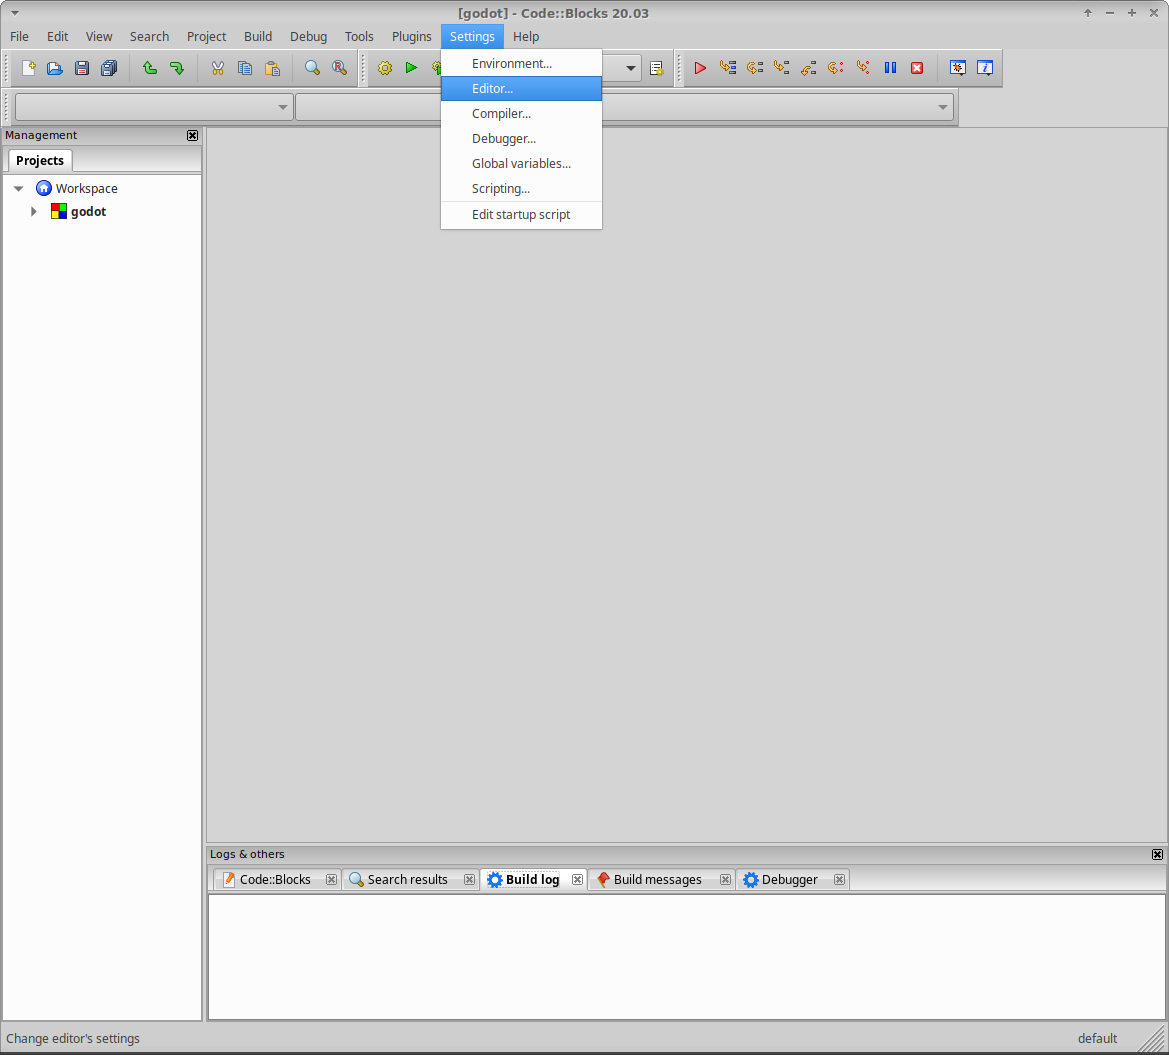Collapse the Workspace tree node
Image resolution: width=1169 pixels, height=1055 pixels.
(18, 187)
